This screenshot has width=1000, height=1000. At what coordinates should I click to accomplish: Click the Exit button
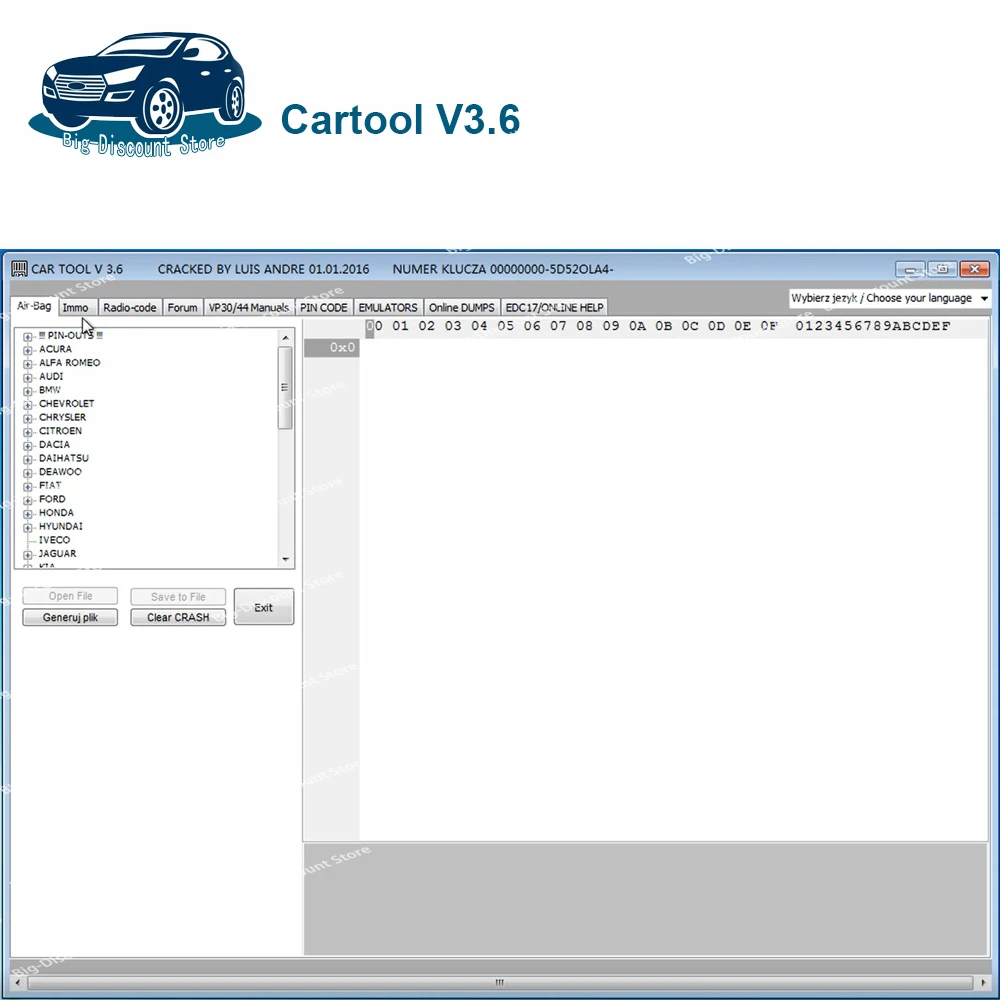click(263, 607)
